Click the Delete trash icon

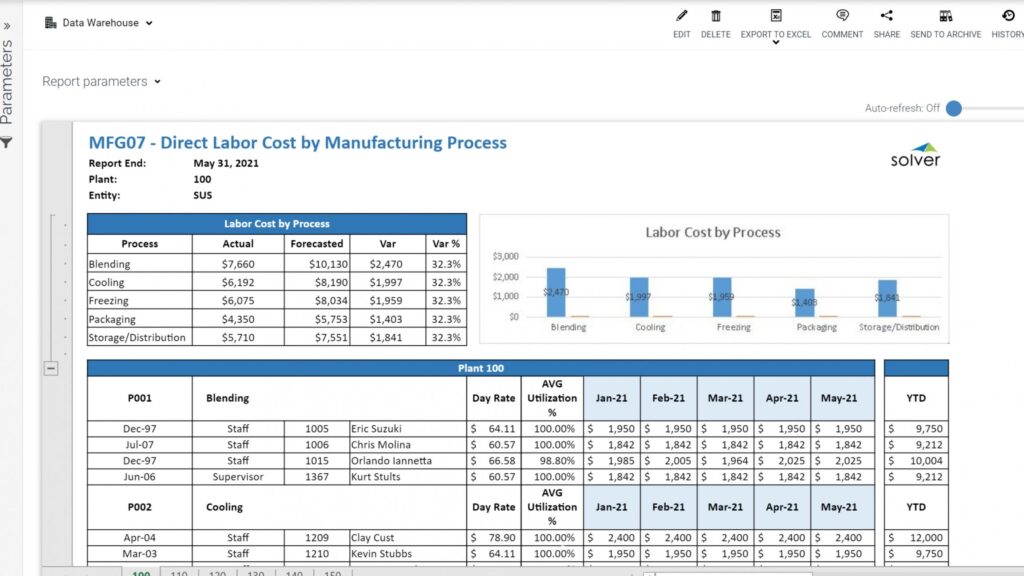click(x=716, y=16)
